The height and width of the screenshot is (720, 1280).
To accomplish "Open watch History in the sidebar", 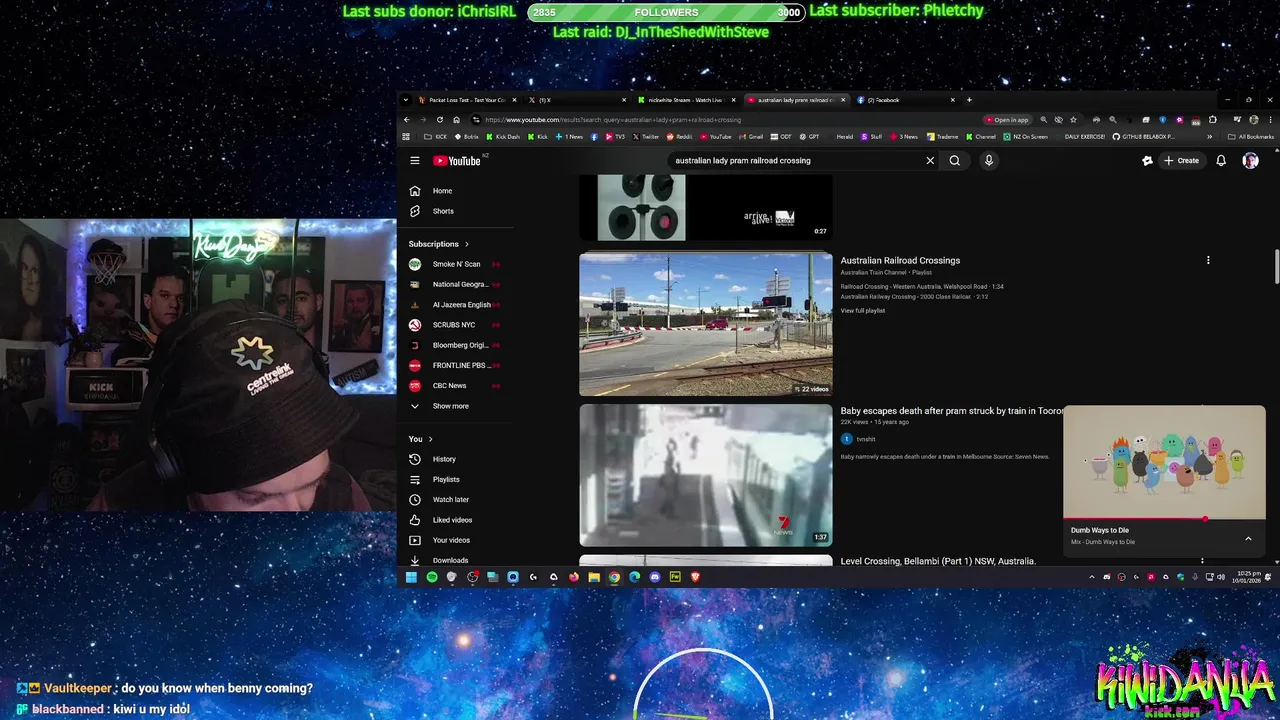I will point(434,459).
